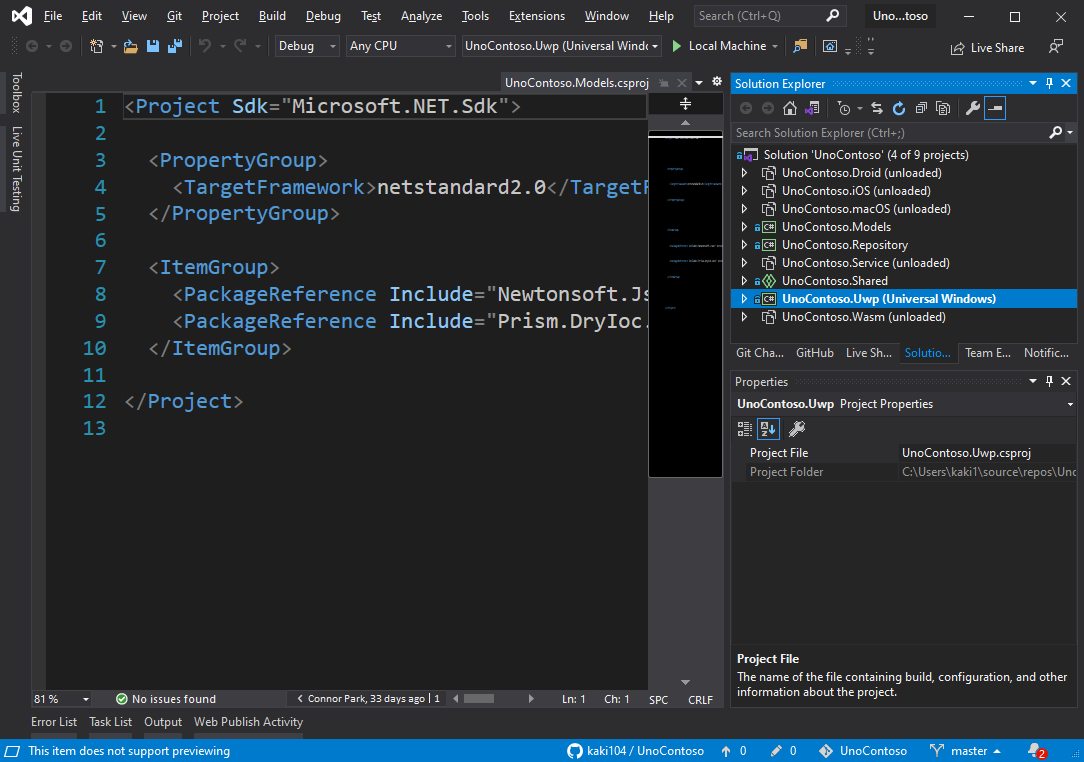This screenshot has height=762, width=1084.
Task: Open Local Machine target dropdown arrow
Action: [775, 46]
